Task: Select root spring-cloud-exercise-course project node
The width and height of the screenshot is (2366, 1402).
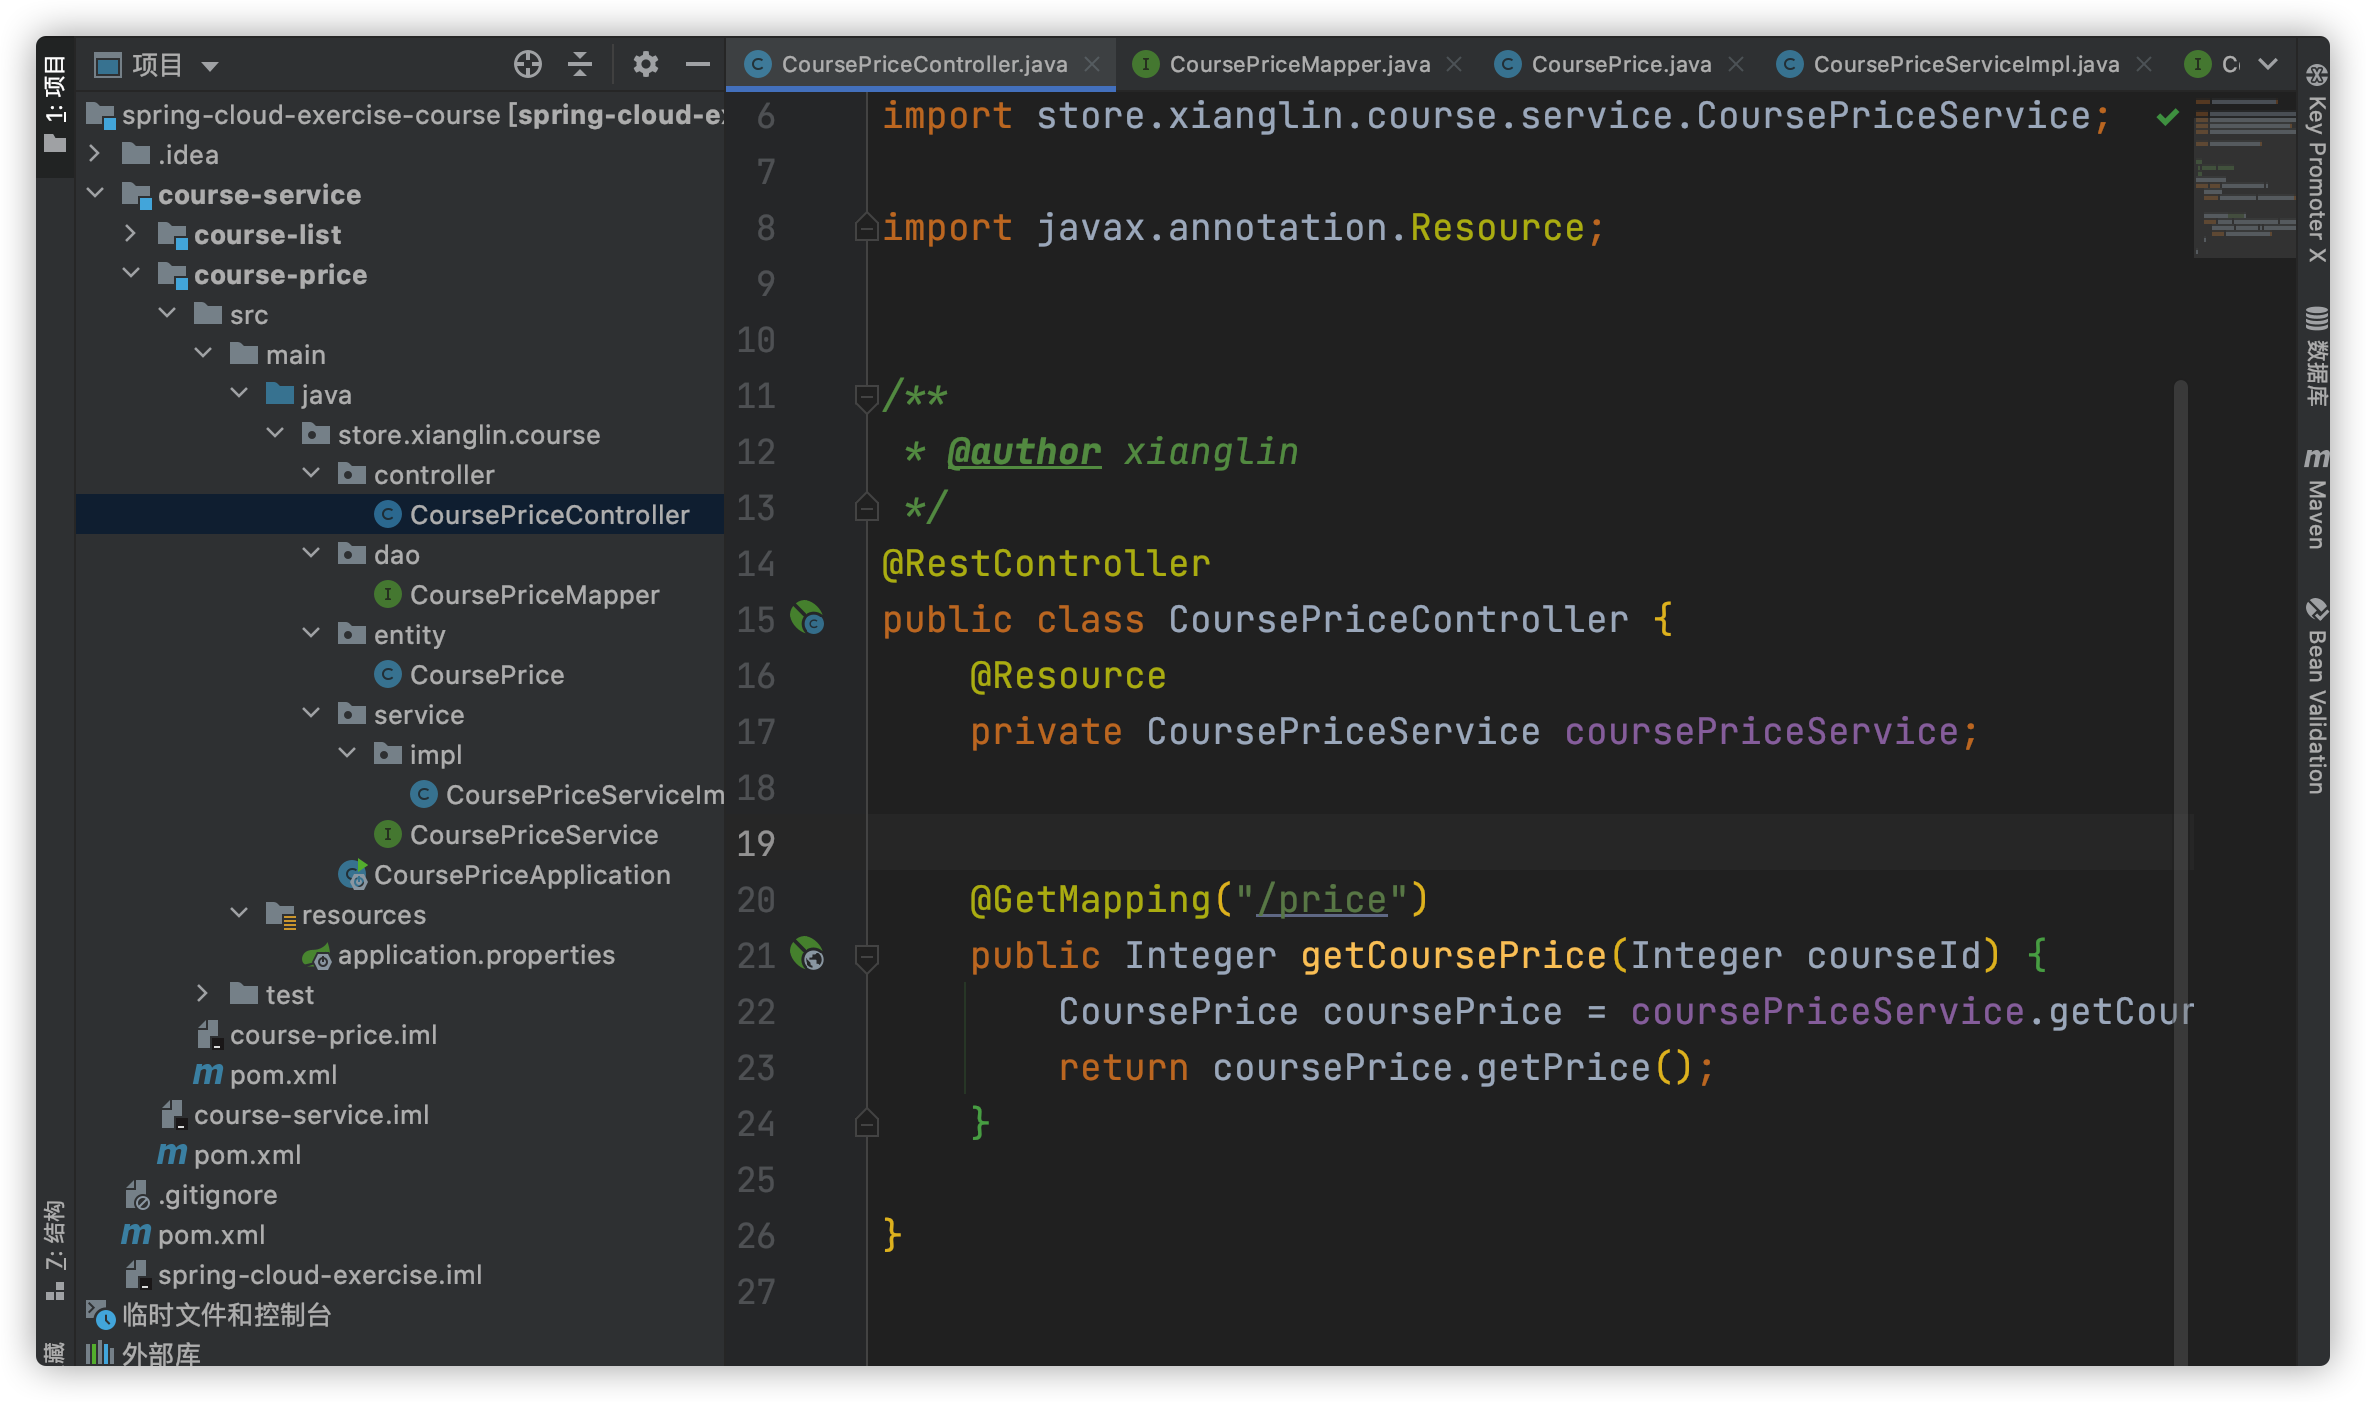Action: (x=405, y=114)
